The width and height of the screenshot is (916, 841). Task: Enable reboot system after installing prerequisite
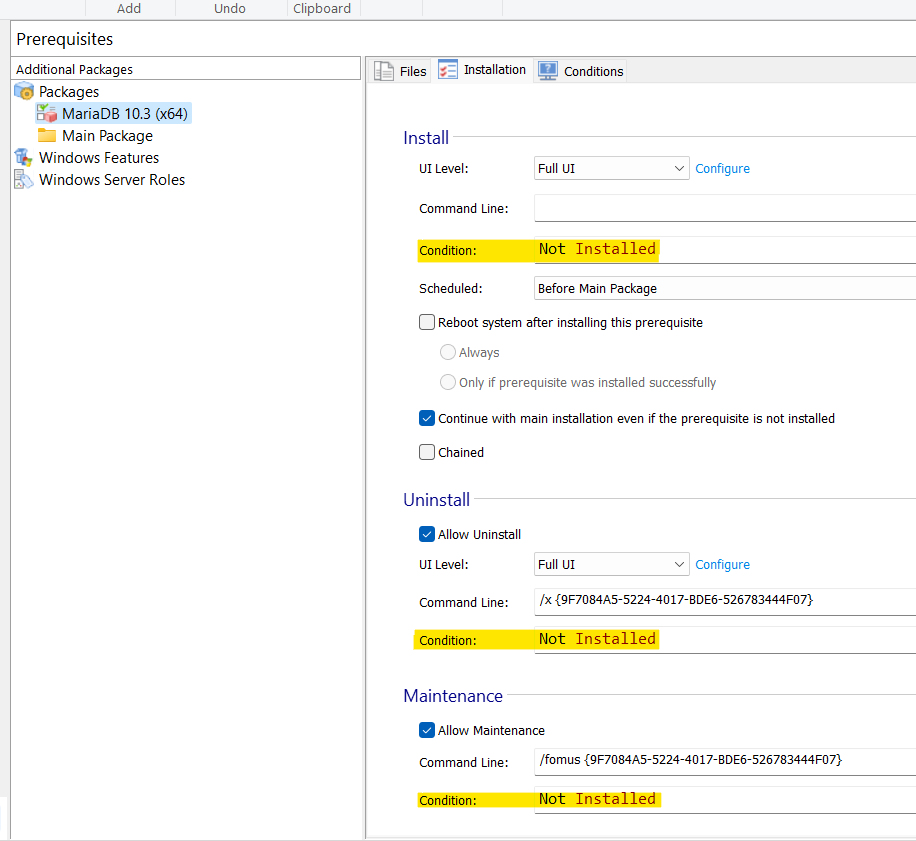(x=427, y=323)
